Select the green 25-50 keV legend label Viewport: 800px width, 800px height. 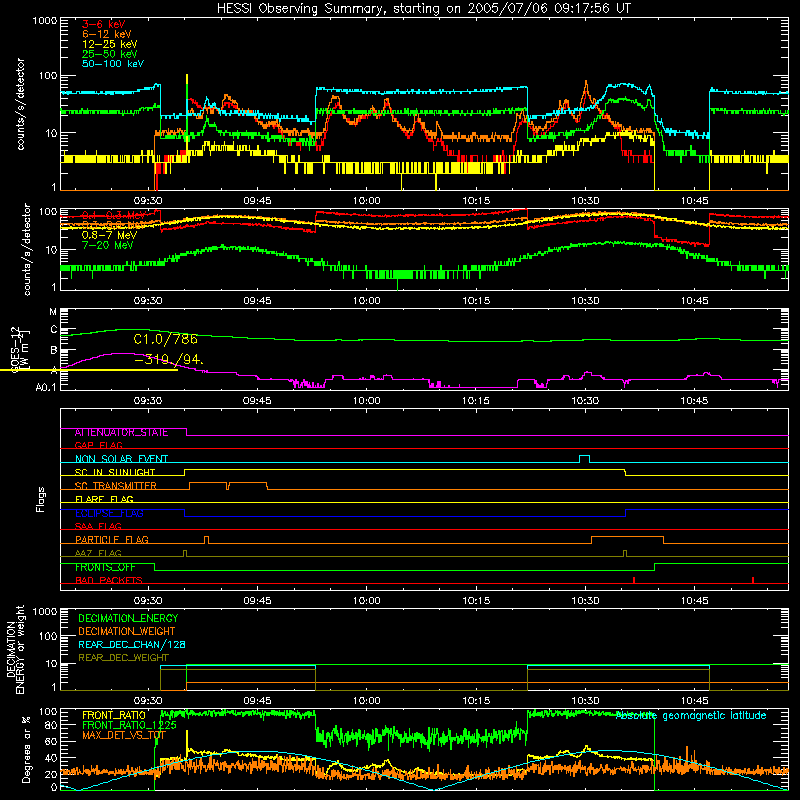coord(110,54)
